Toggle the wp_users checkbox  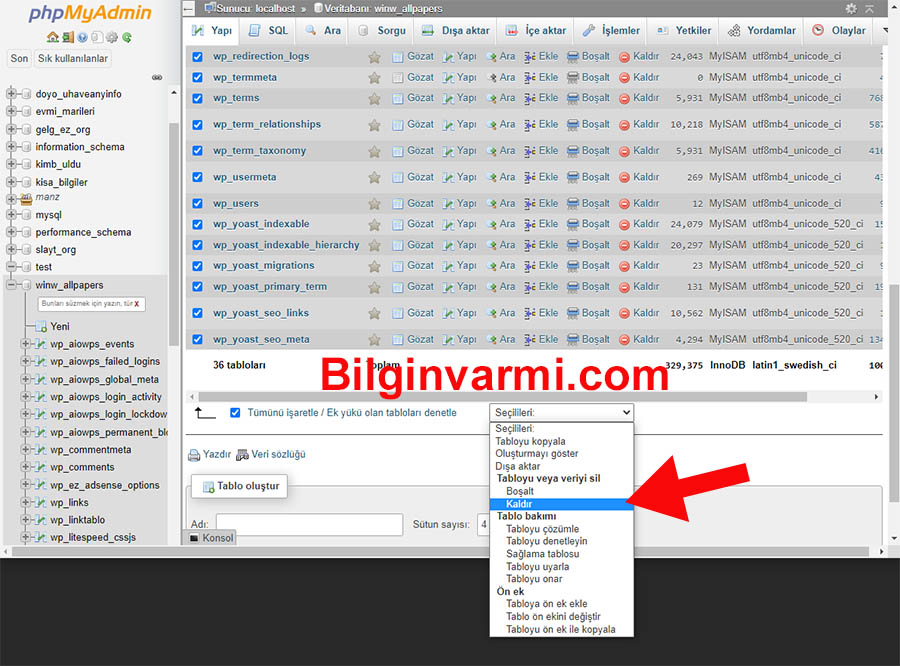pos(197,204)
